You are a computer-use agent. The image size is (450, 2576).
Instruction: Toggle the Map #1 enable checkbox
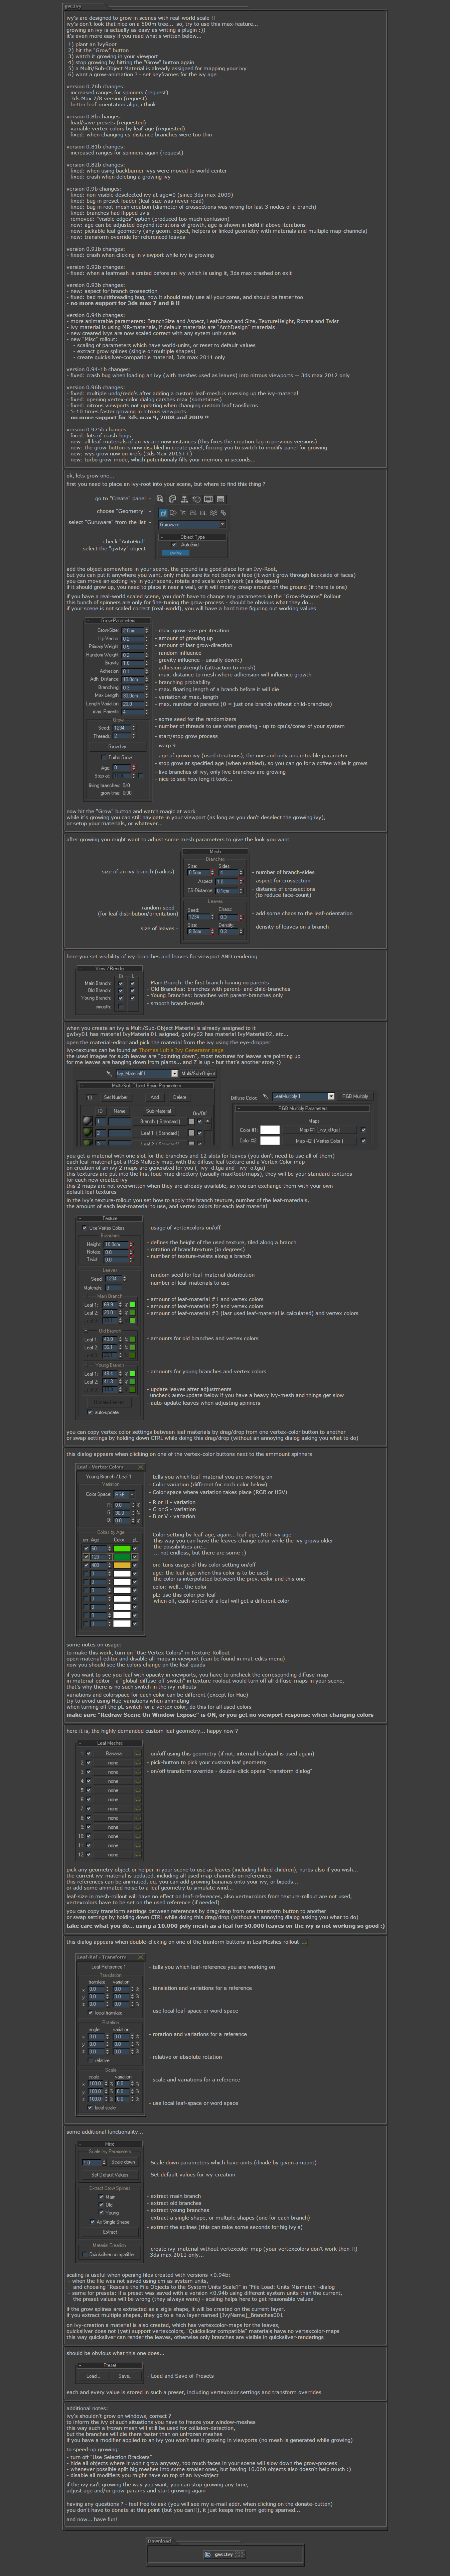(363, 1130)
